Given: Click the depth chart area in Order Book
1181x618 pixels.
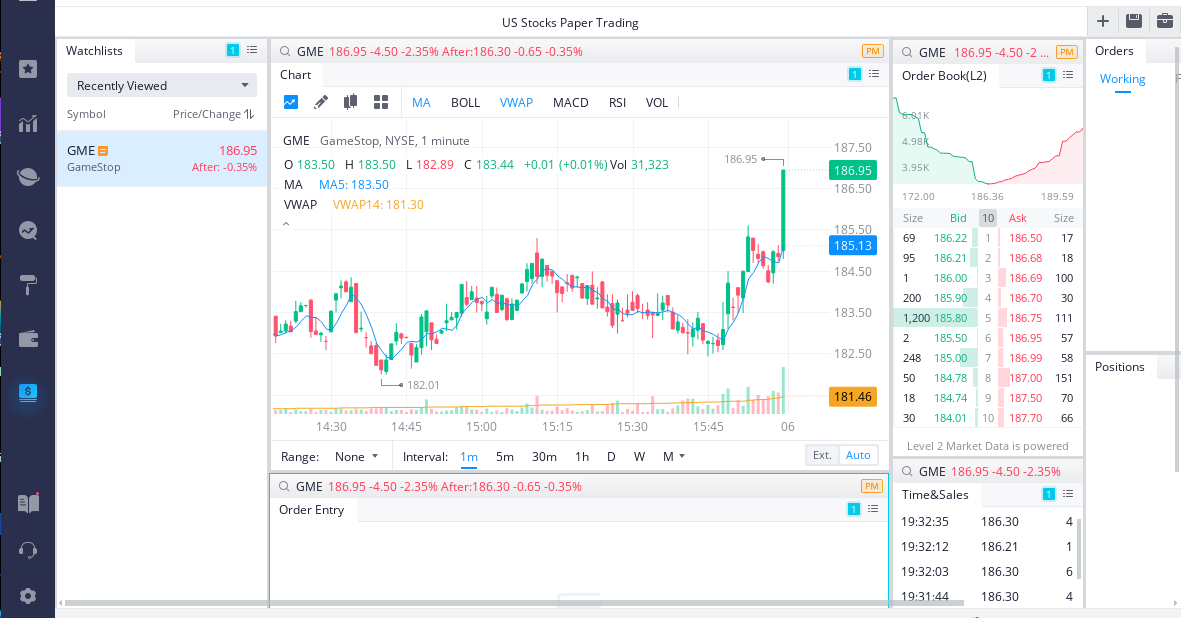Looking at the screenshot, I should coord(987,141).
